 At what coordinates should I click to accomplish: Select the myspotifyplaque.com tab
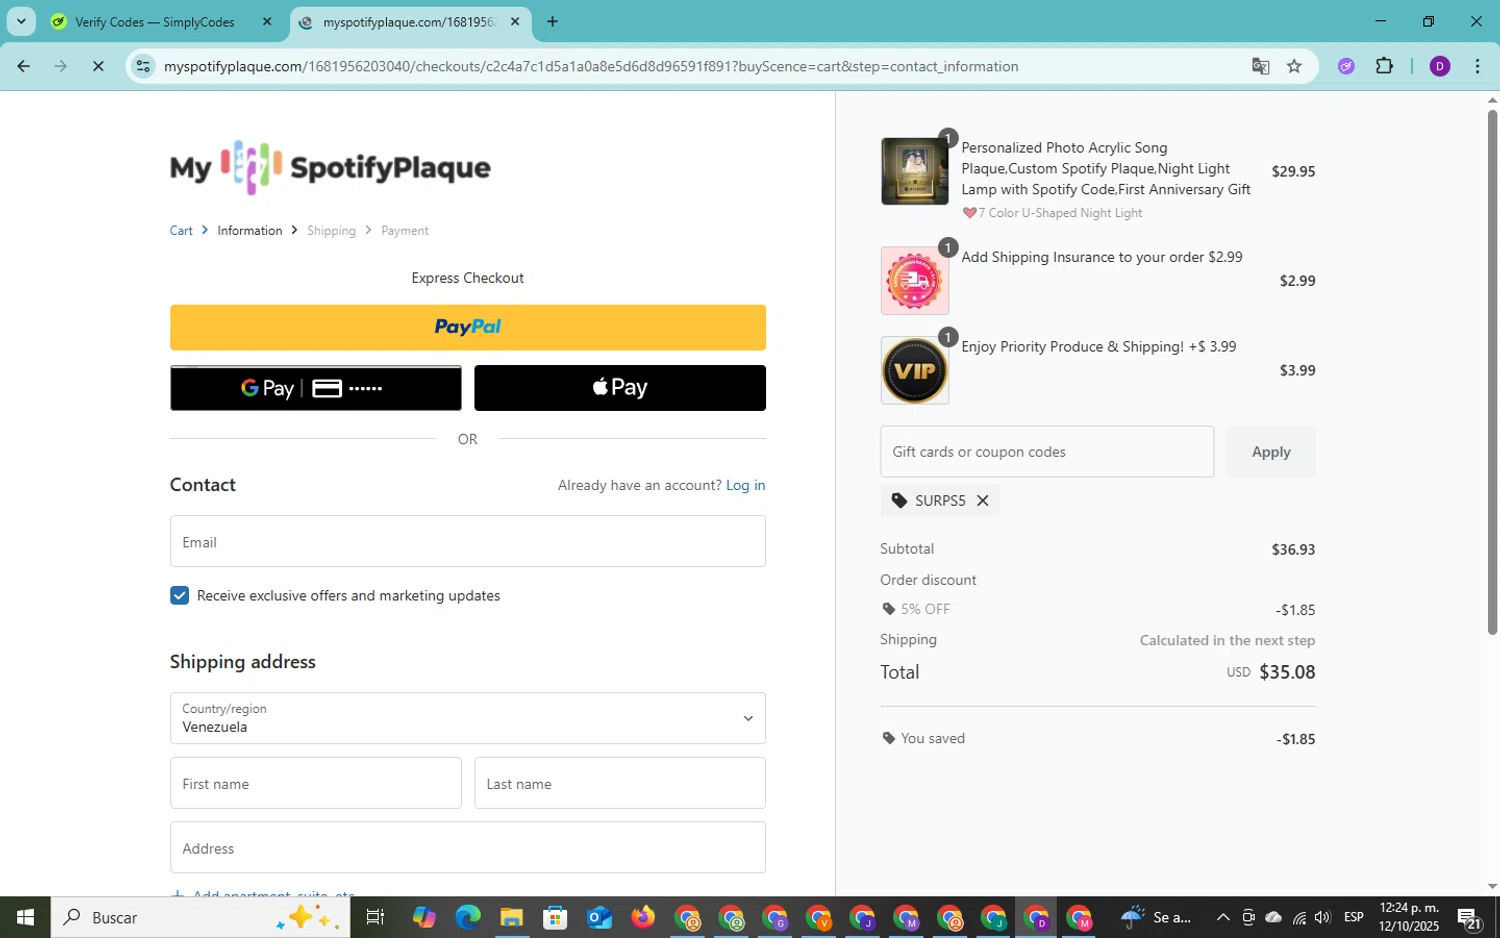(x=408, y=22)
